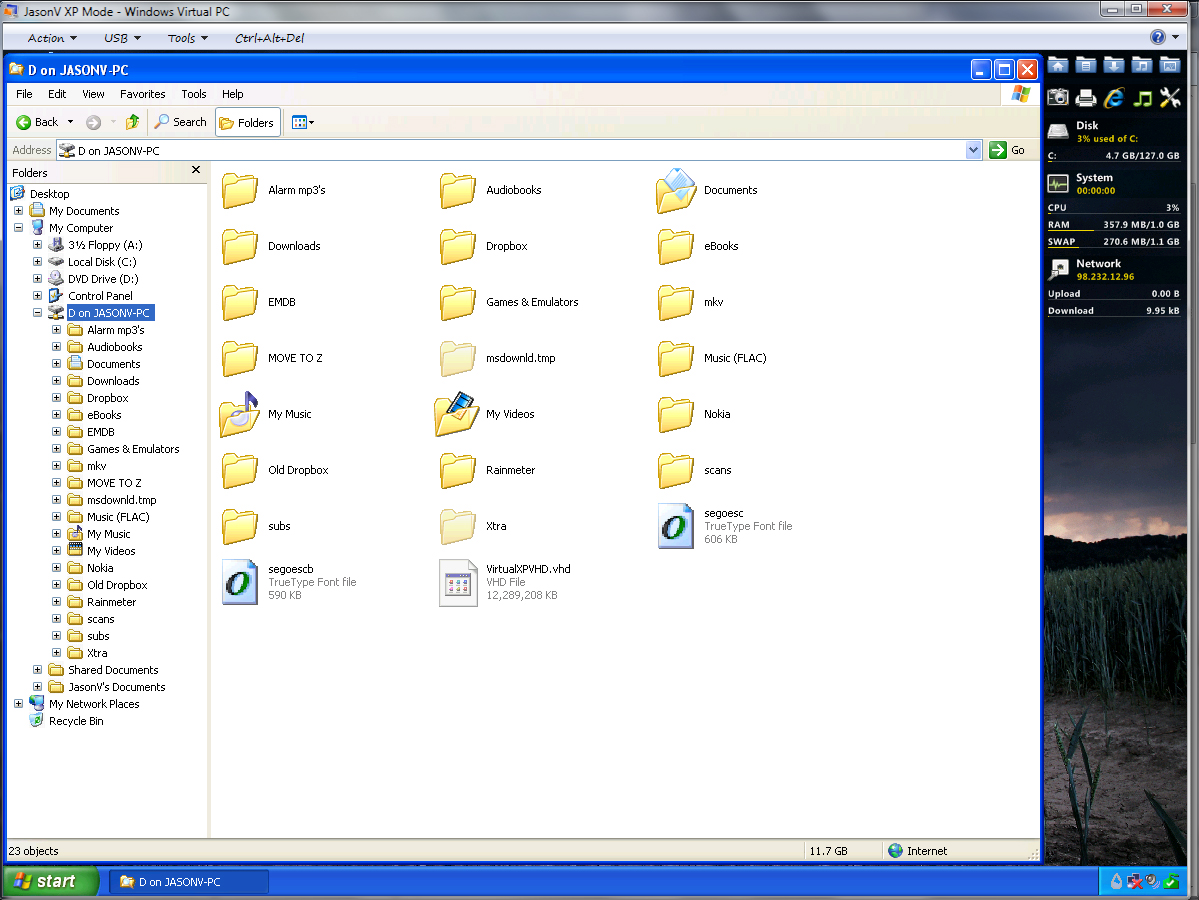
Task: Click the Up one level folder icon
Action: click(132, 122)
